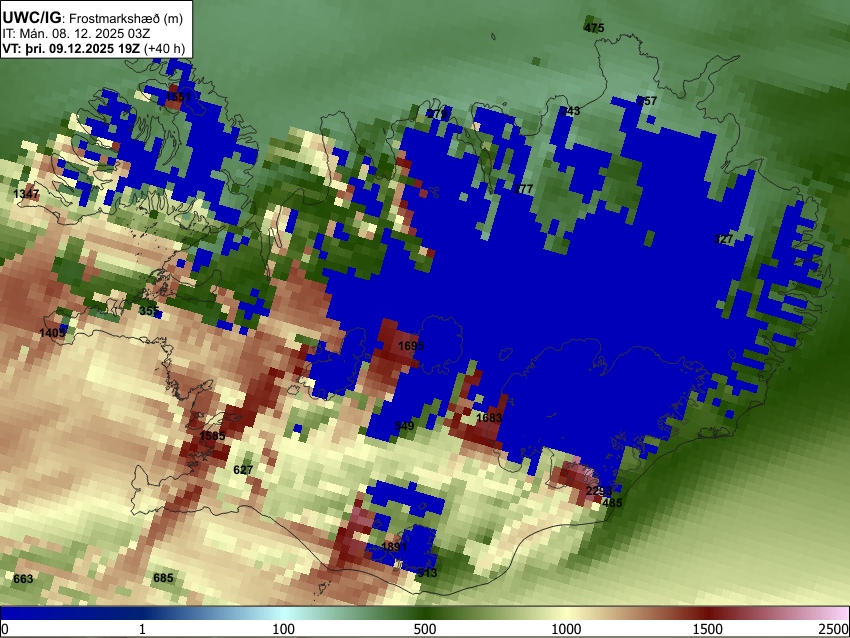Click the map value label "549"
This screenshot has width=850, height=638.
coord(404,426)
